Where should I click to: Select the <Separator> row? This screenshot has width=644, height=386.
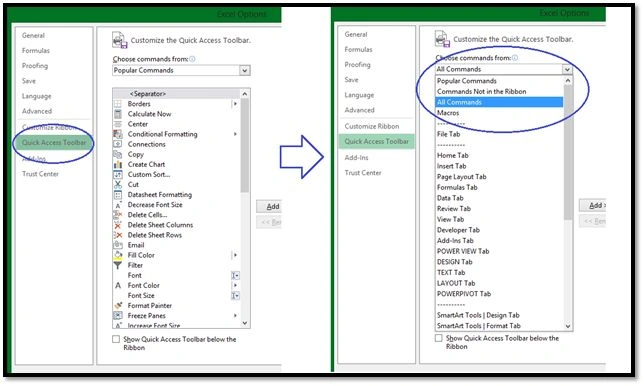click(177, 94)
